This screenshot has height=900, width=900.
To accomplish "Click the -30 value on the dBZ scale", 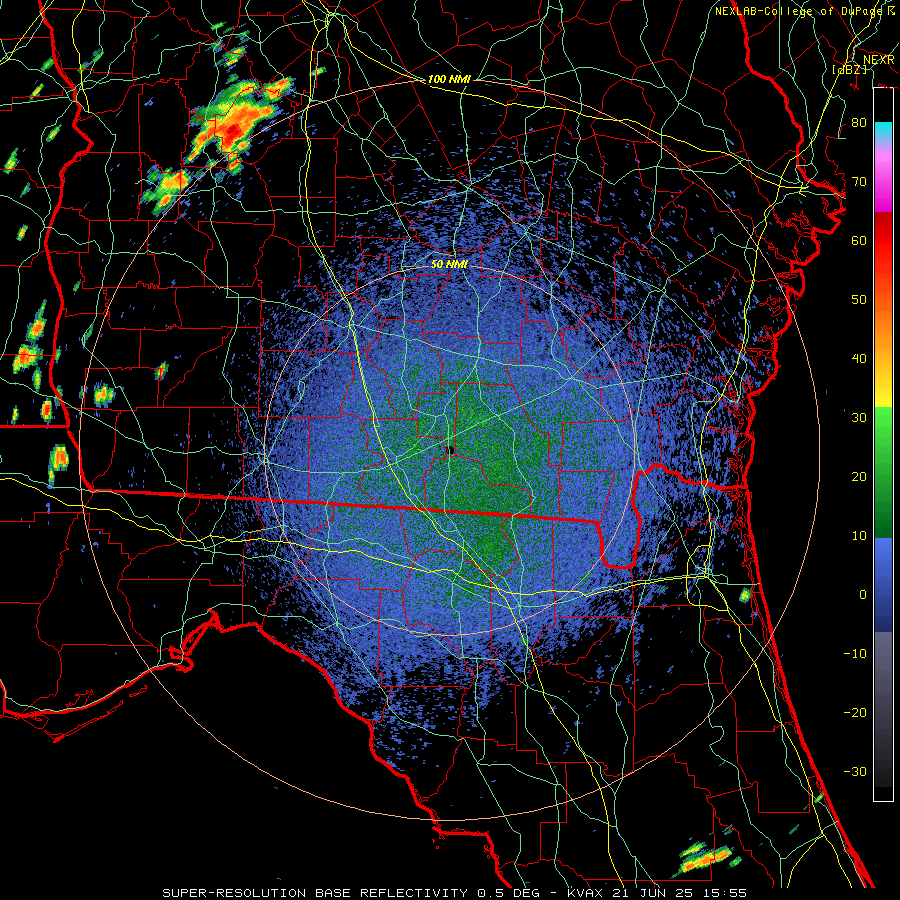I will pos(855,771).
